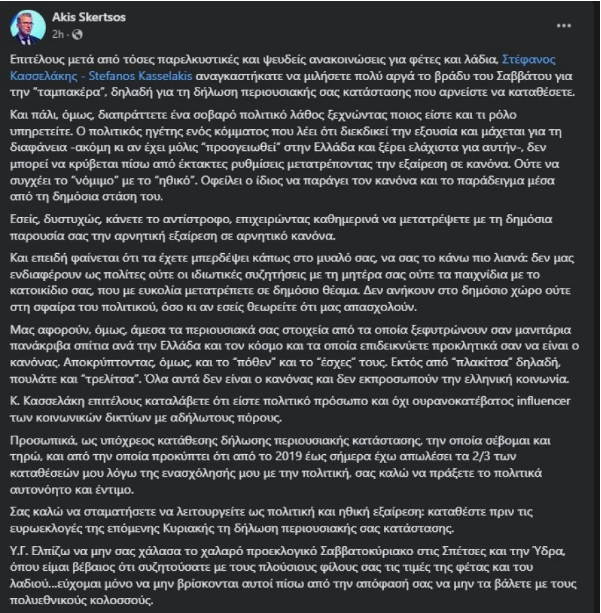The height and width of the screenshot is (613, 601).
Task: Click the paragraph beginning Κ. Κασσελάκη επιτέλους
Action: tap(290, 409)
